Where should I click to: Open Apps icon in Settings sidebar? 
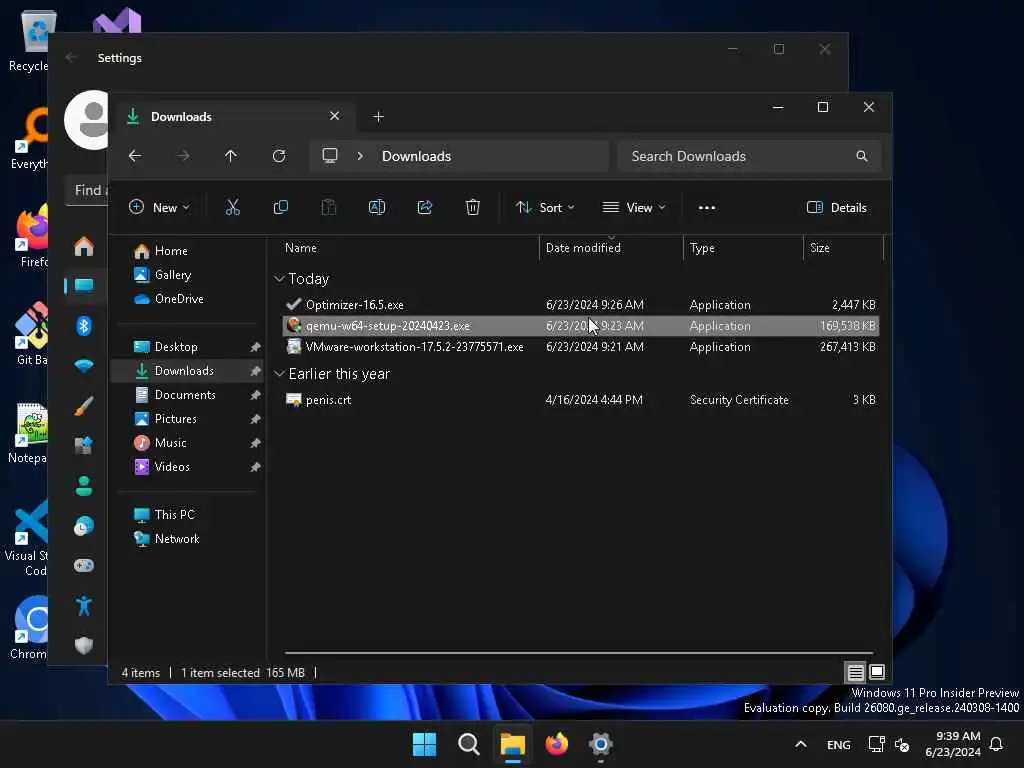pos(84,445)
